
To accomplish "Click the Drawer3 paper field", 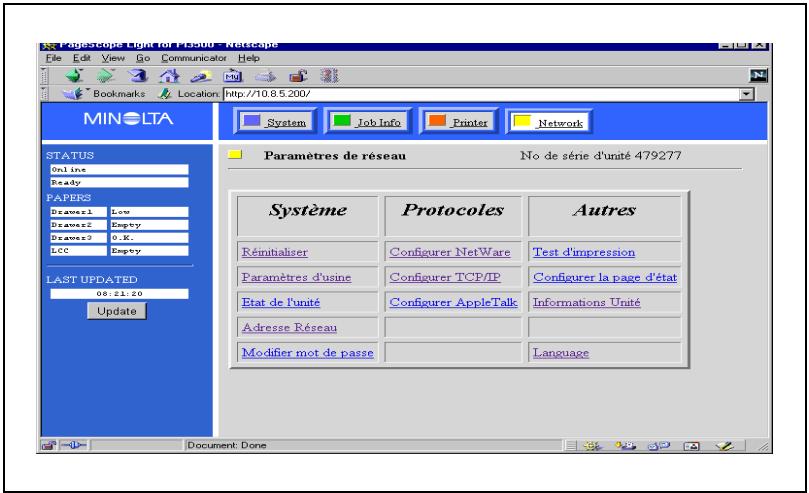I will [78, 238].
